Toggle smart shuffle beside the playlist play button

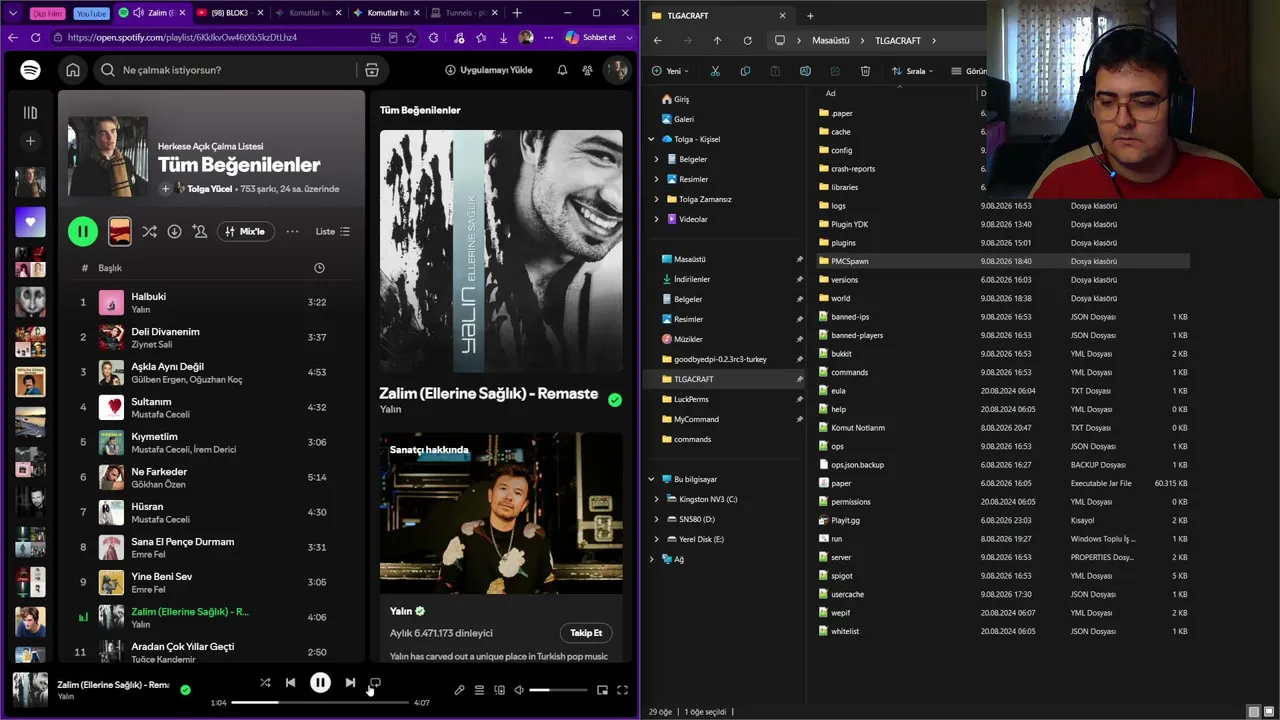coord(149,231)
